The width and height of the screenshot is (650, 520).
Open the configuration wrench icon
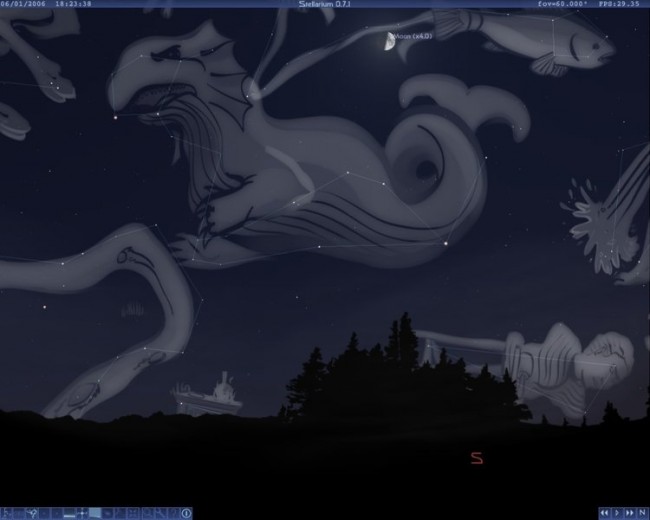[x=160, y=513]
